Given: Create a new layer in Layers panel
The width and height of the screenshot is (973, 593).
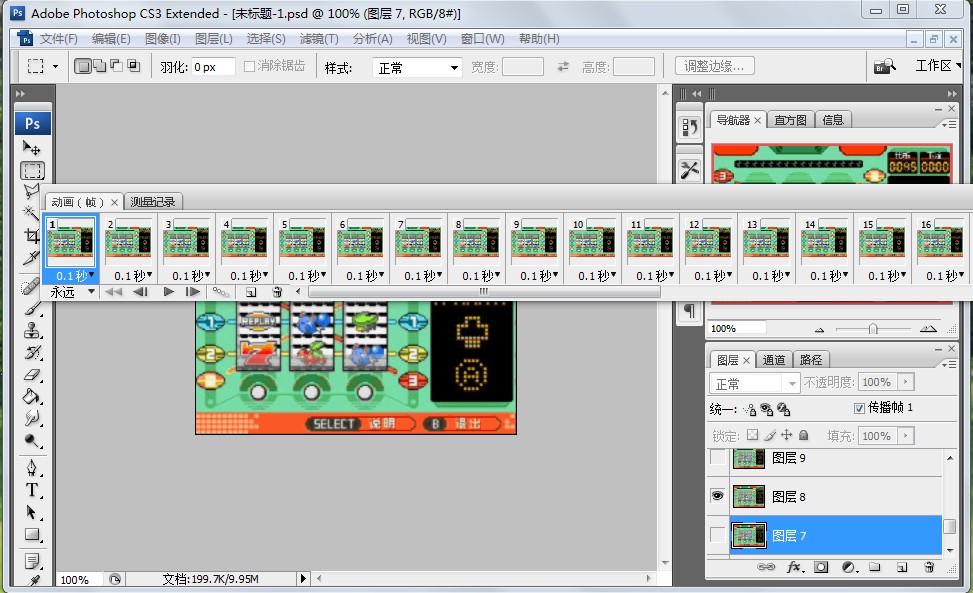Looking at the screenshot, I should (x=902, y=567).
